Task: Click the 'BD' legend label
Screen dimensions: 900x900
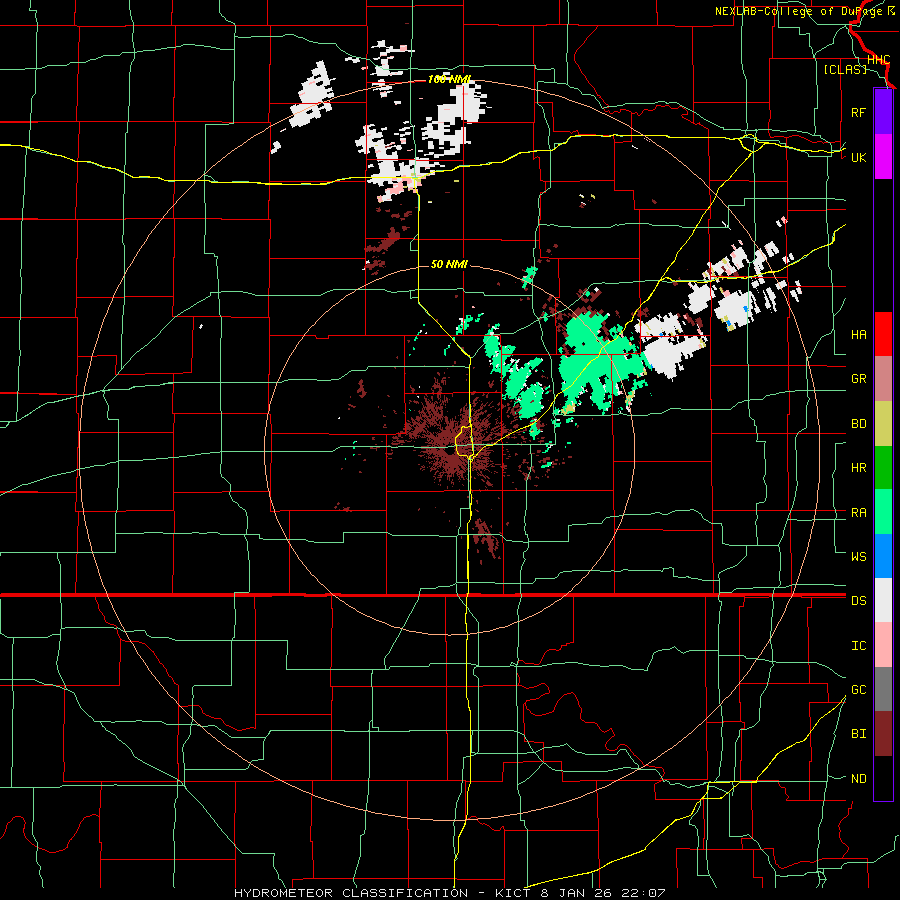Action: pos(858,424)
